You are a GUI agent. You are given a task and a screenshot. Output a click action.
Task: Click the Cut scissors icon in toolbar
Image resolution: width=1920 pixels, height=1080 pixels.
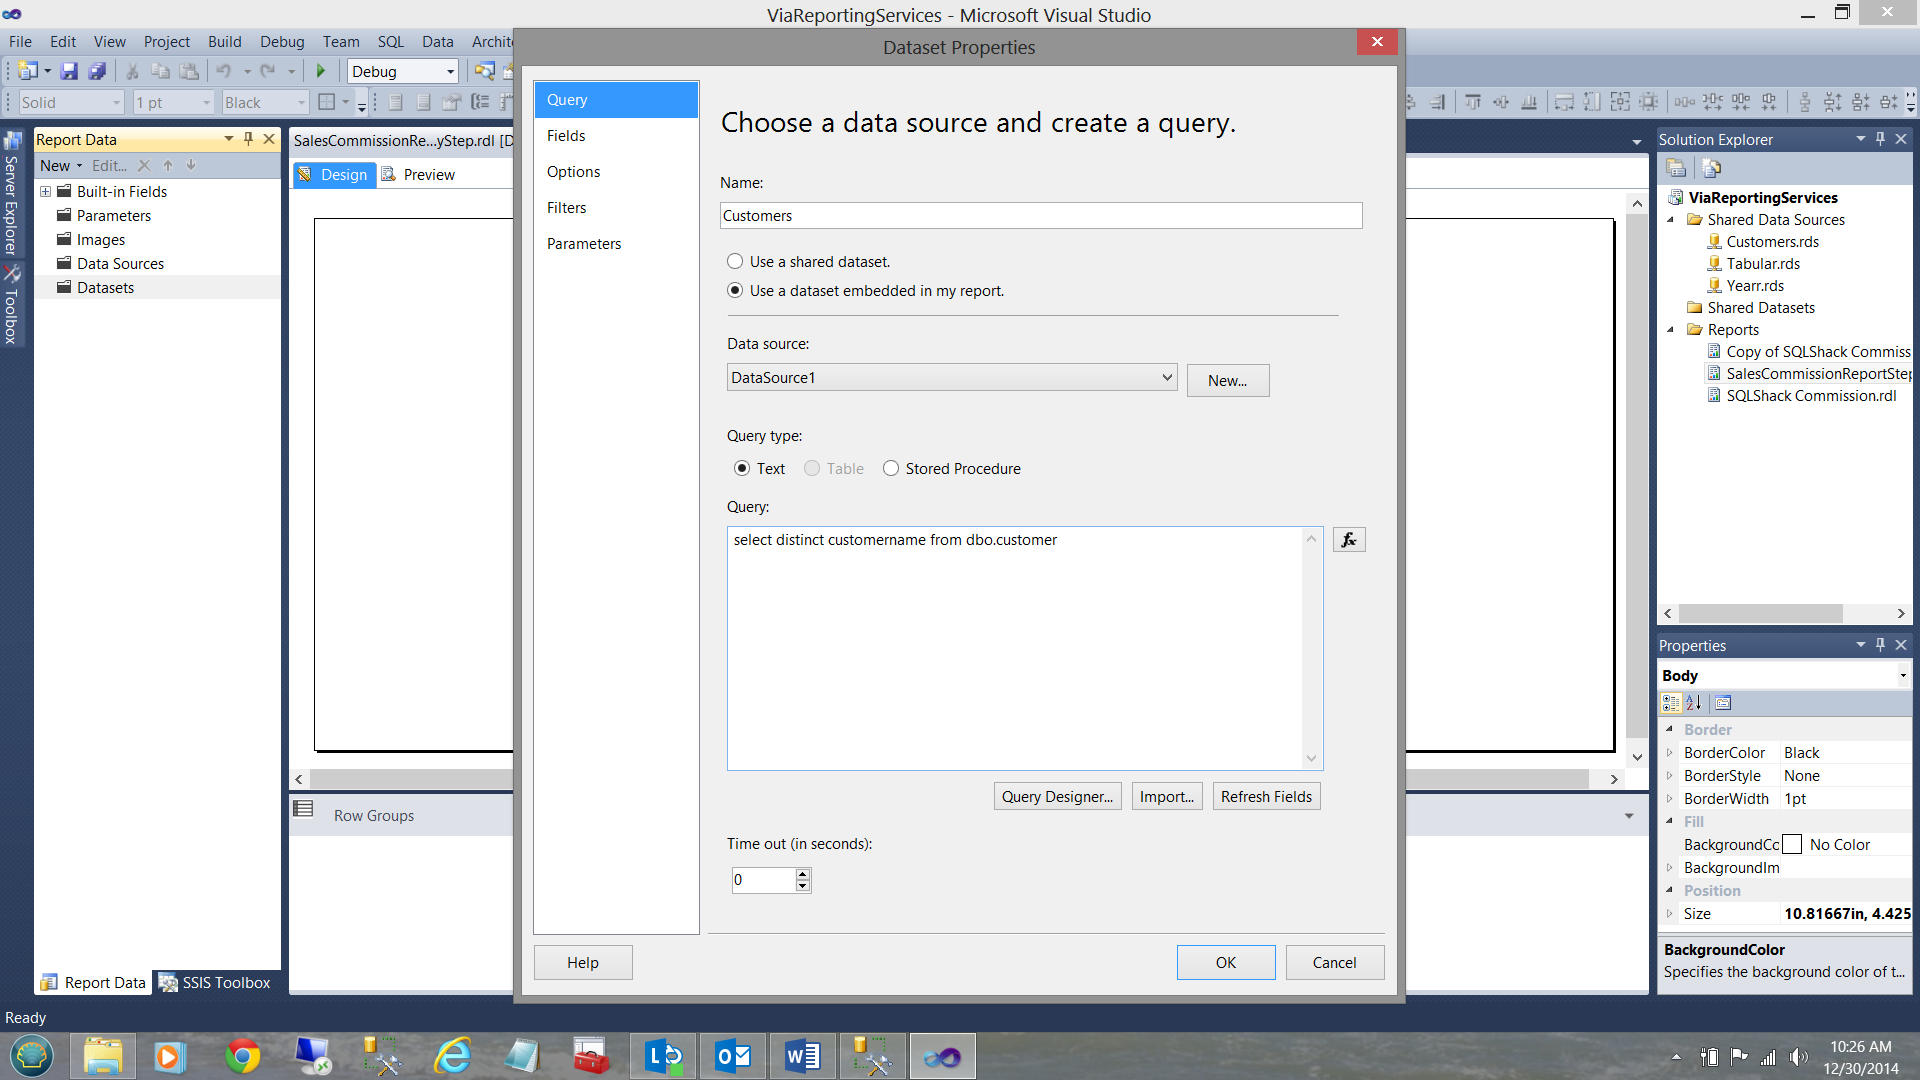click(x=131, y=71)
